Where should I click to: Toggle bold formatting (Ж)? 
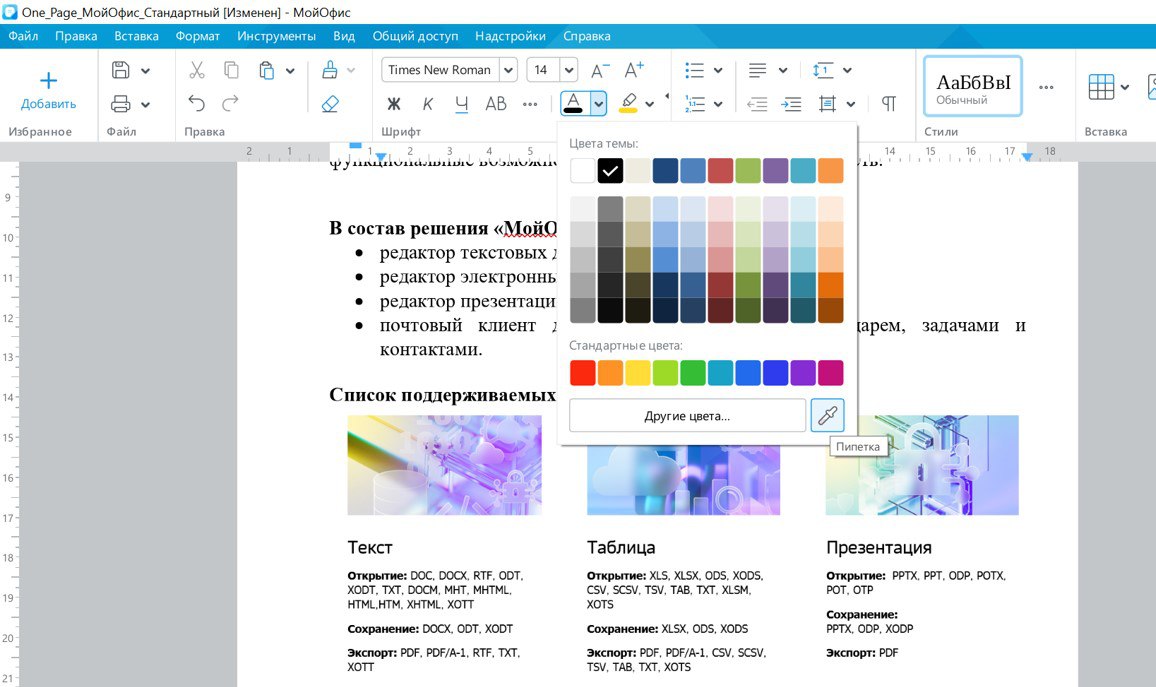pyautogui.click(x=394, y=103)
